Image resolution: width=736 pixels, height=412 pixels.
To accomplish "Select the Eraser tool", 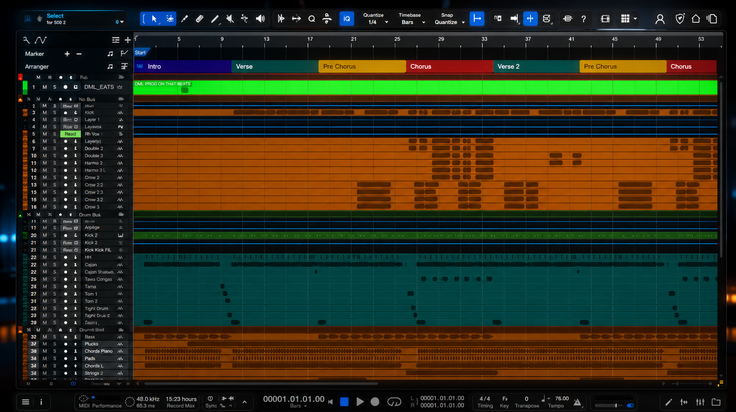I will pyautogui.click(x=199, y=19).
